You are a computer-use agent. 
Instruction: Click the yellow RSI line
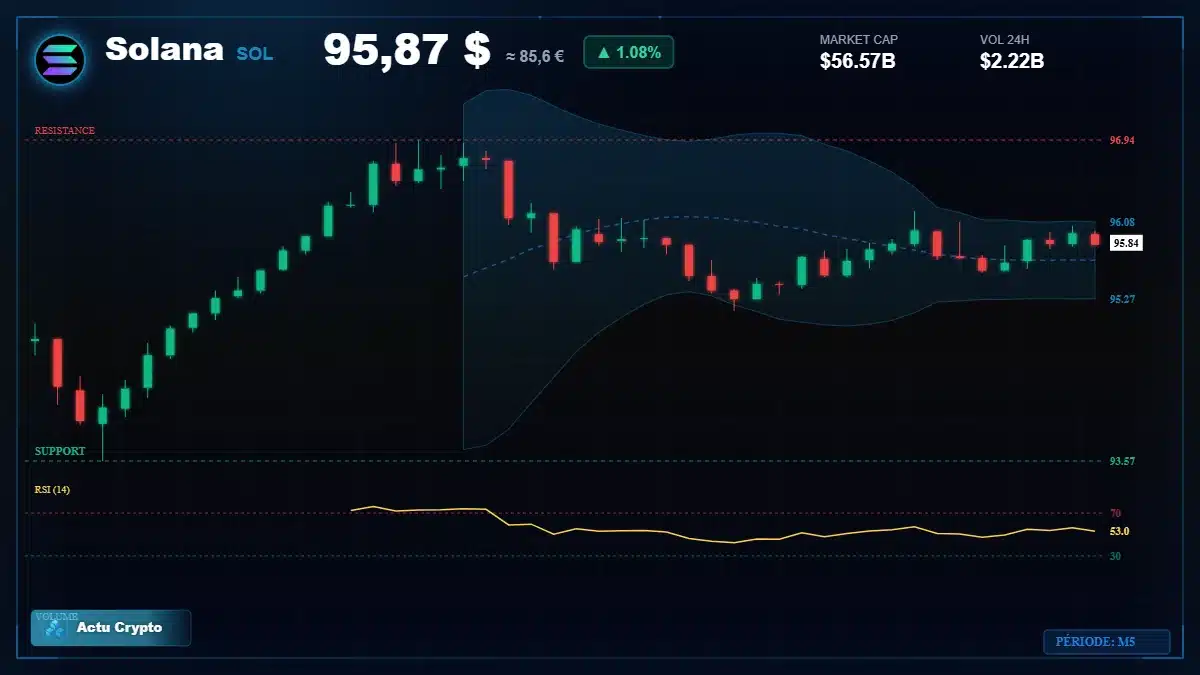[x=723, y=527]
